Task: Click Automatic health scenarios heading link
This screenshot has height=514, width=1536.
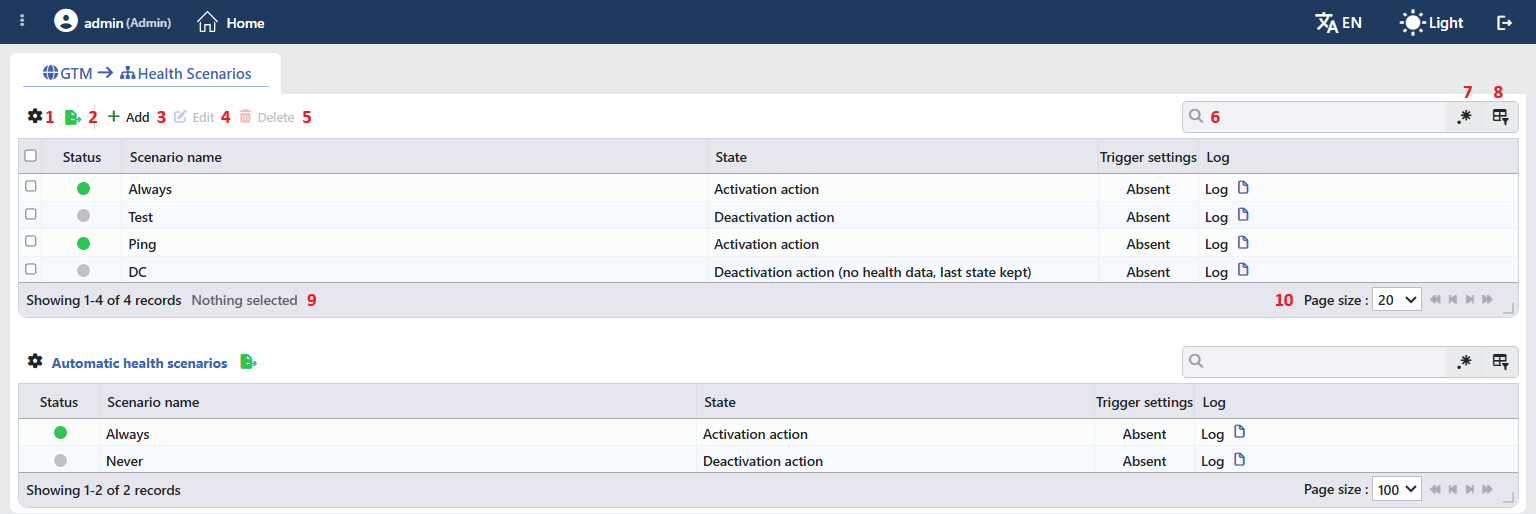Action: [x=139, y=363]
